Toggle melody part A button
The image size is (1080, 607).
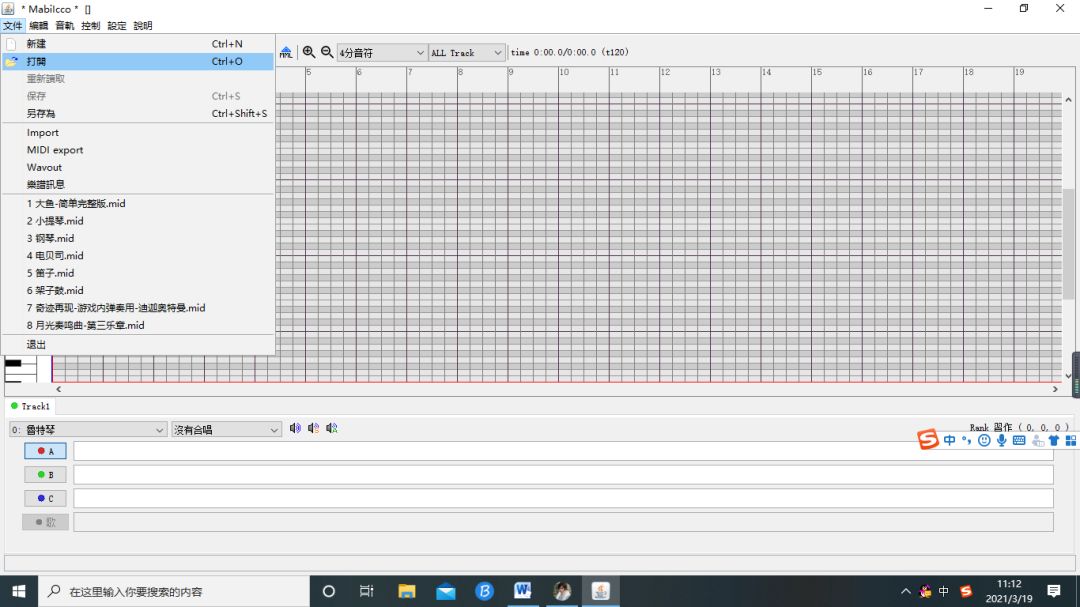tap(45, 451)
